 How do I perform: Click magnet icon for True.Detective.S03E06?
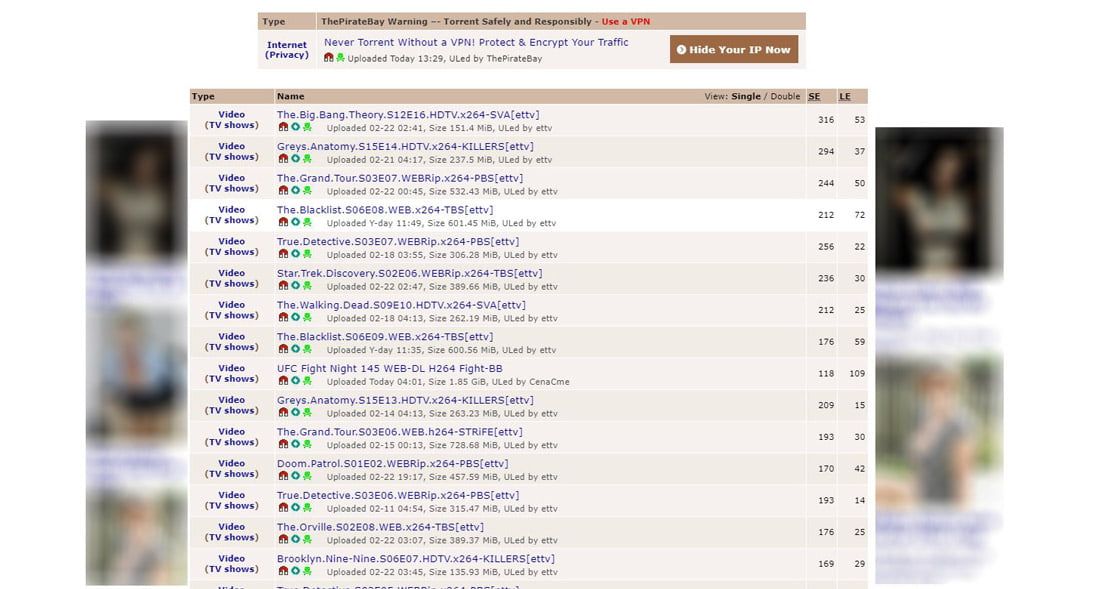coord(283,507)
